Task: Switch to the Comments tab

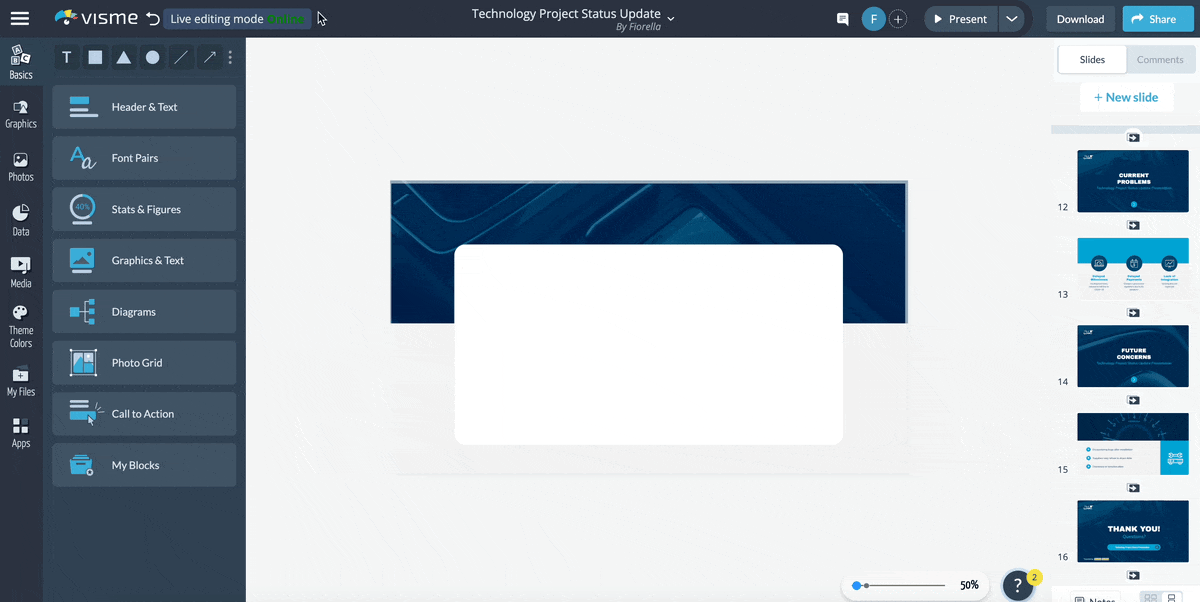Action: point(1160,60)
